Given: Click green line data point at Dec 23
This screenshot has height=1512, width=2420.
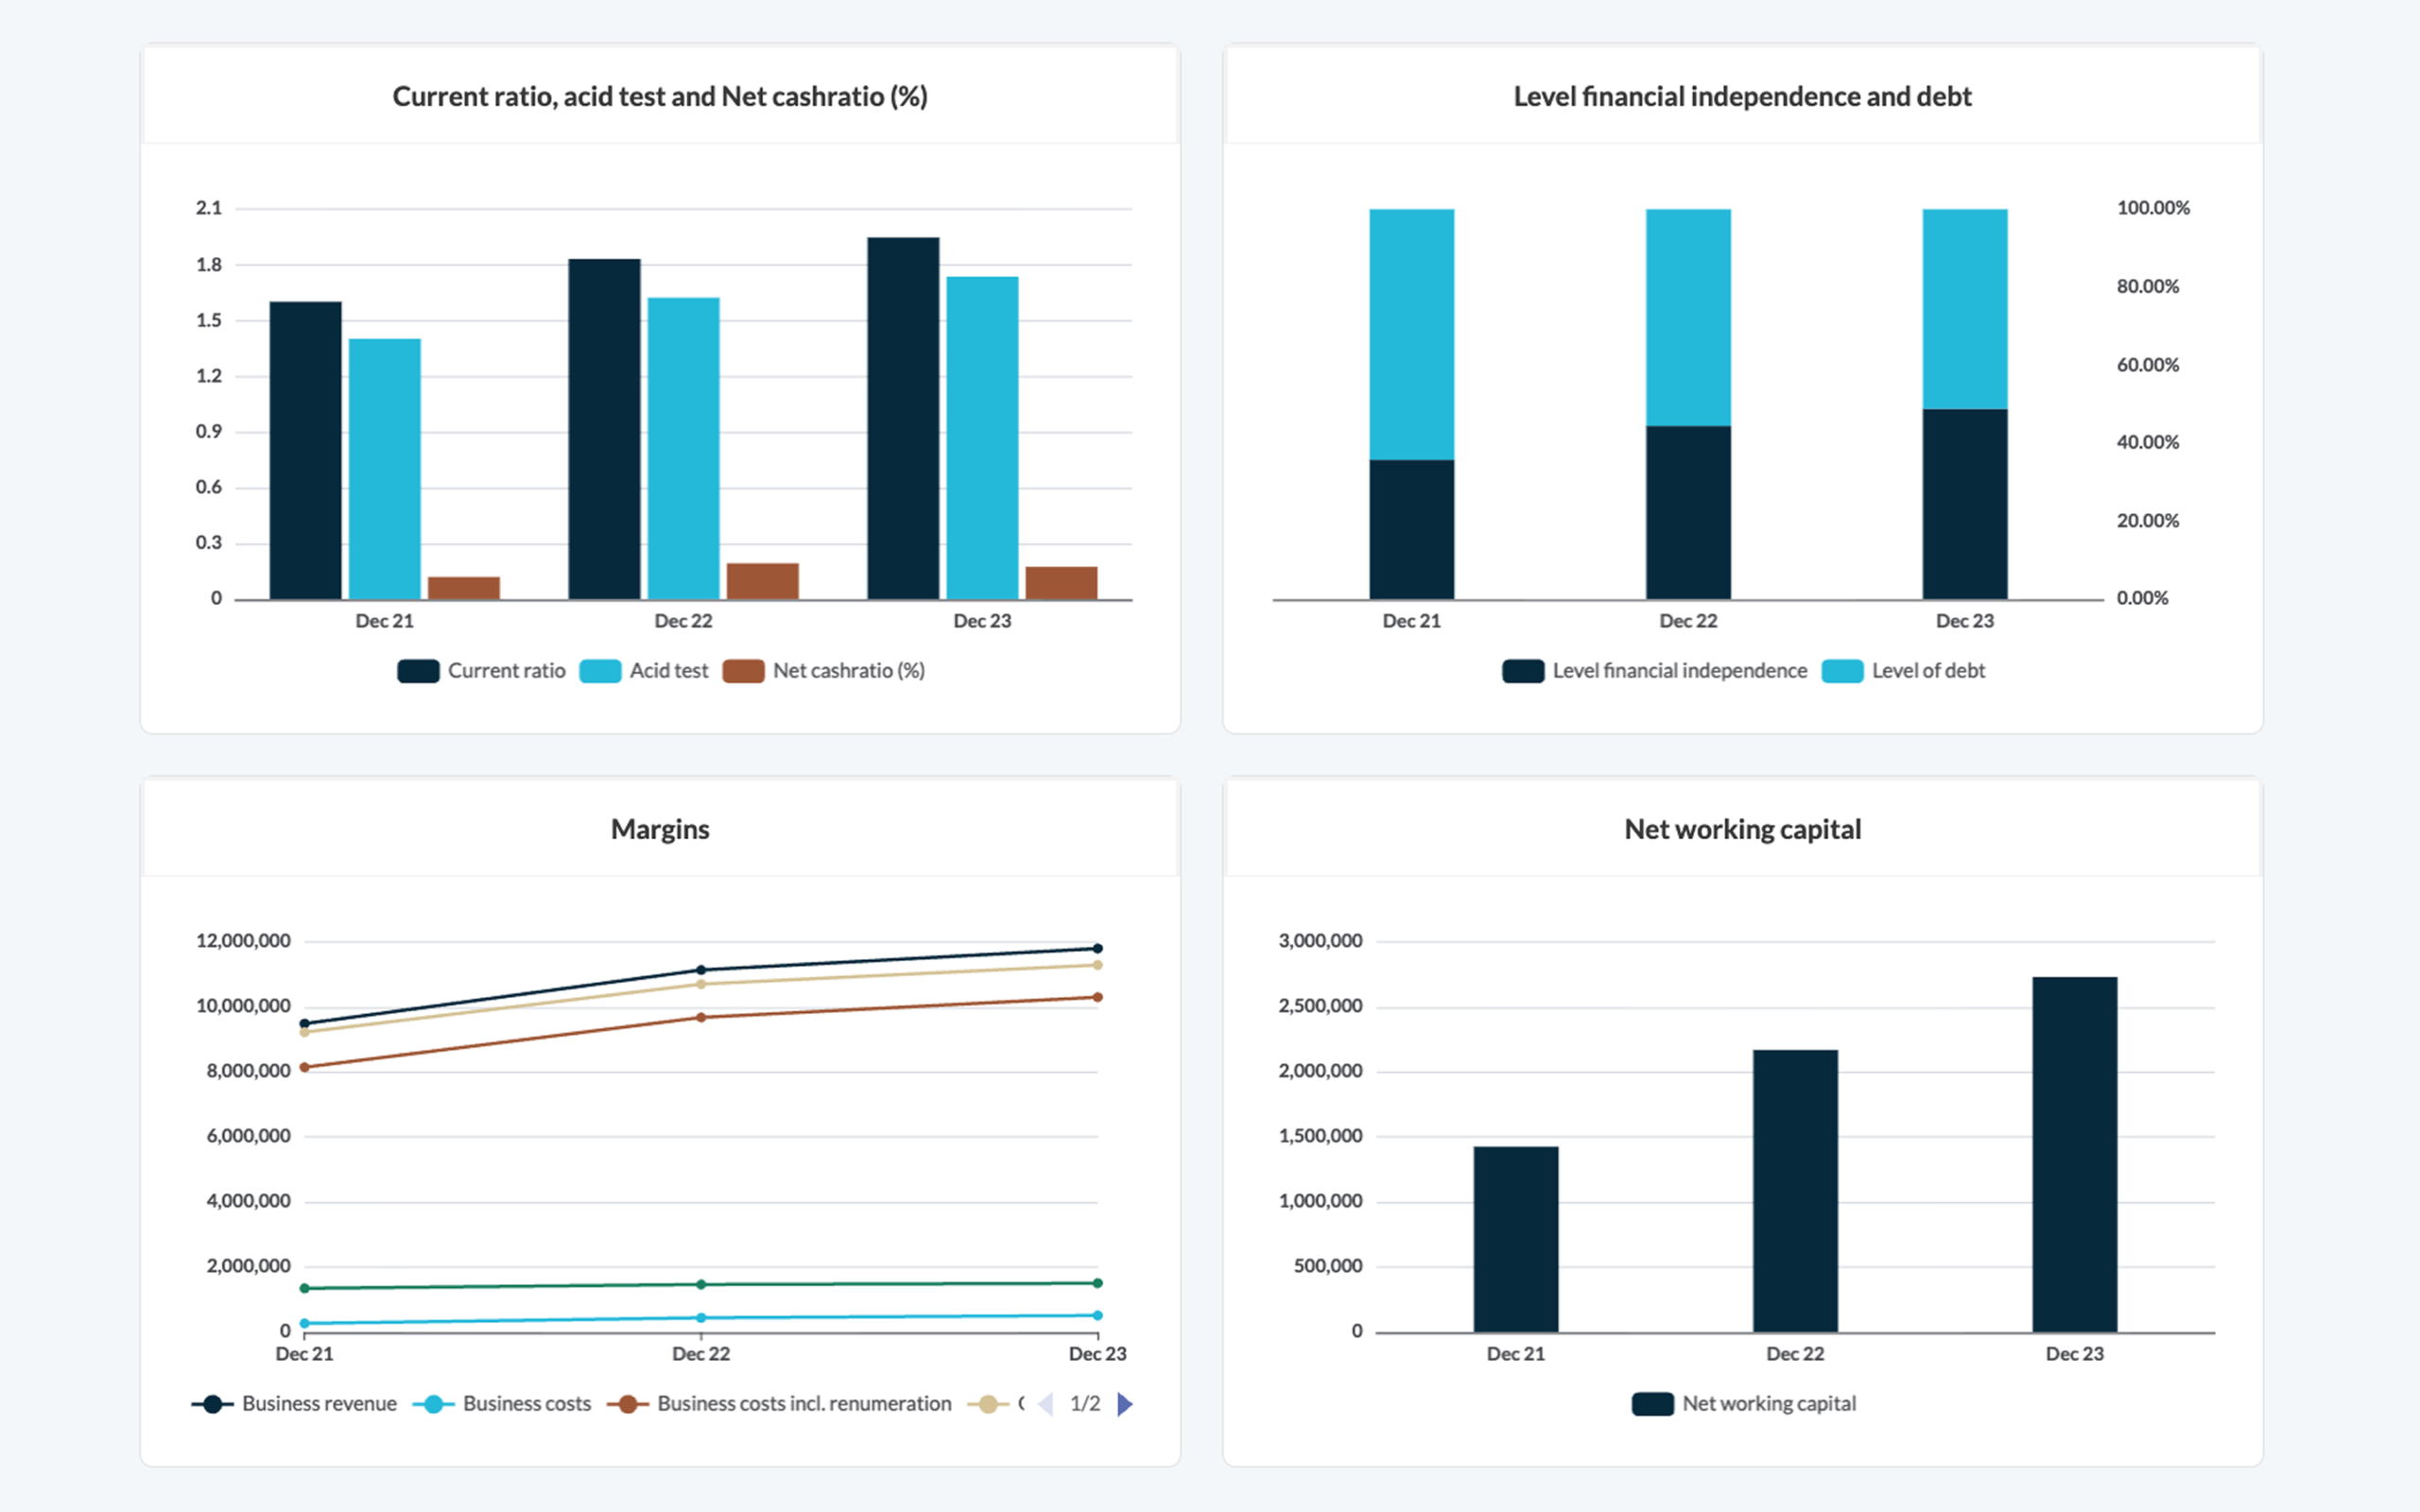Looking at the screenshot, I should (1097, 1283).
